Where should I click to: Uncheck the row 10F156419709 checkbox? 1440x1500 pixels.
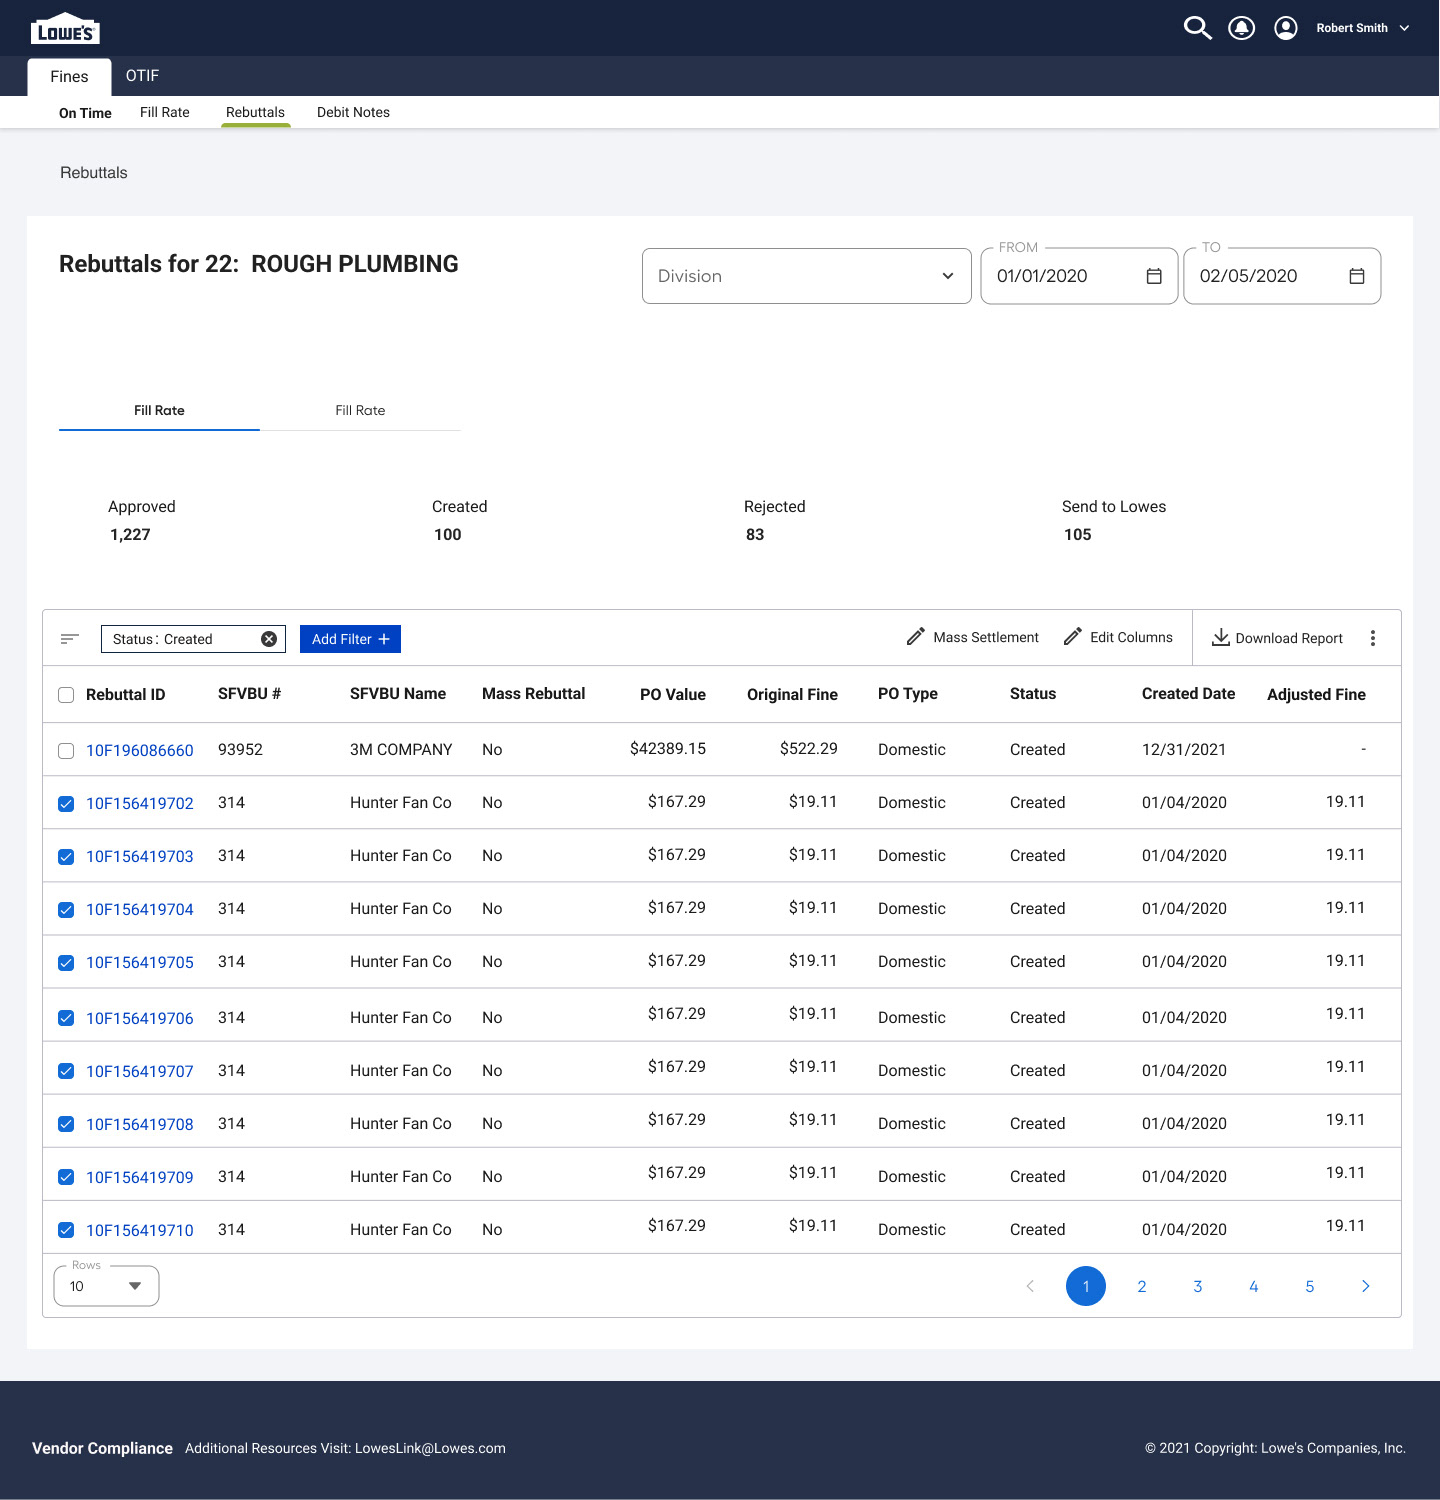click(x=66, y=1177)
